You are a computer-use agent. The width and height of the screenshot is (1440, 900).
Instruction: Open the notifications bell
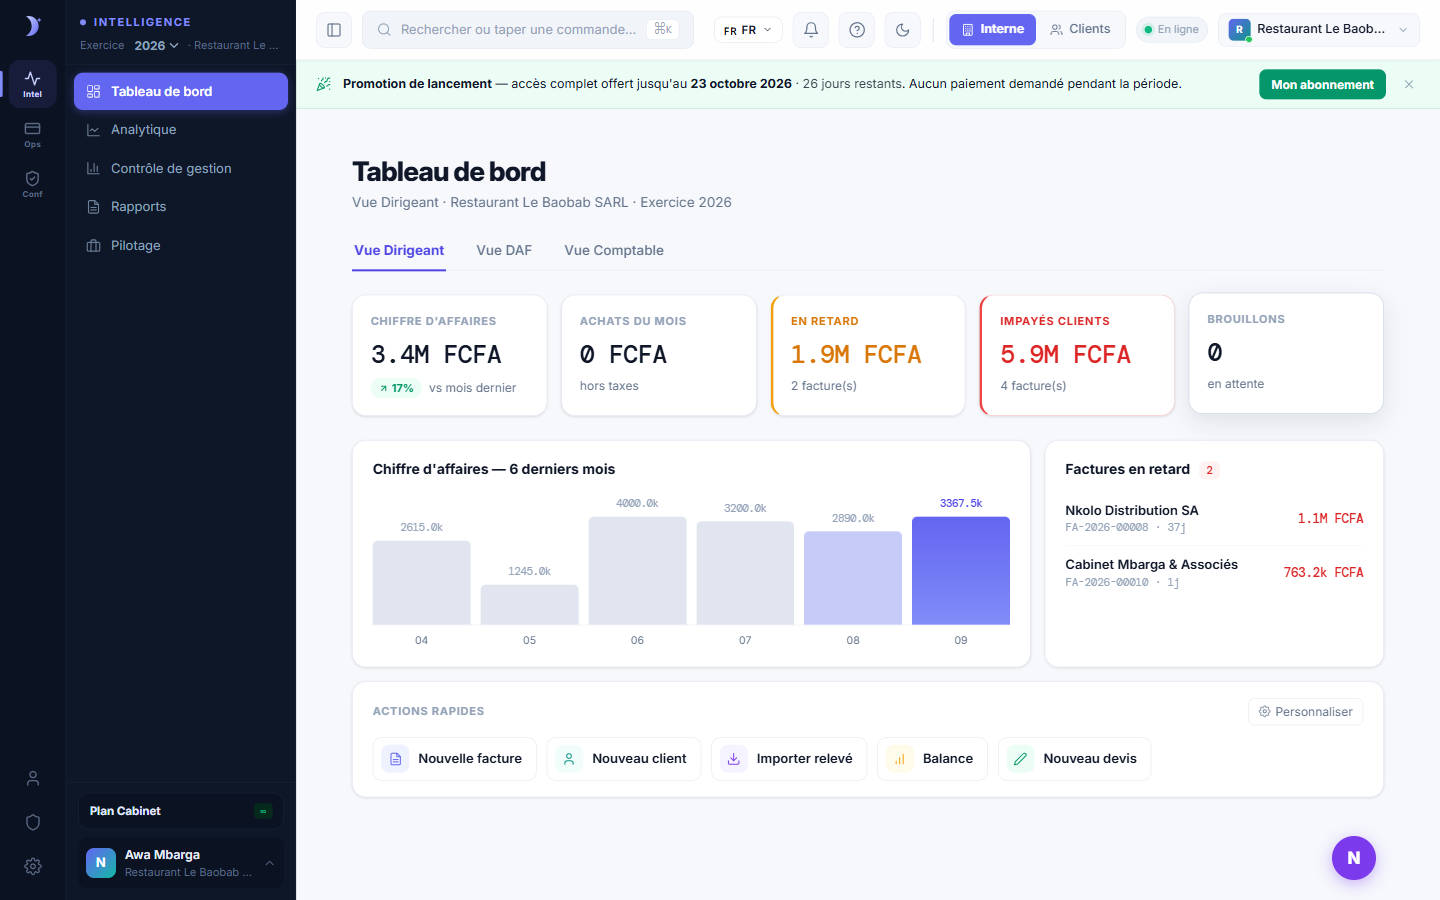coord(811,30)
